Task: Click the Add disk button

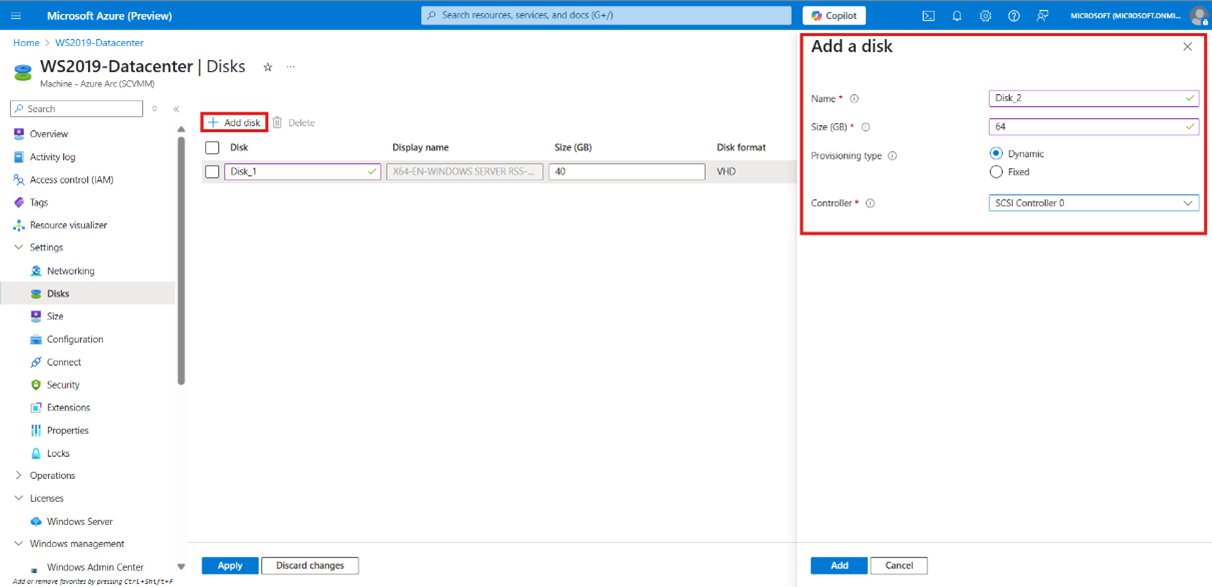Action: (x=234, y=123)
